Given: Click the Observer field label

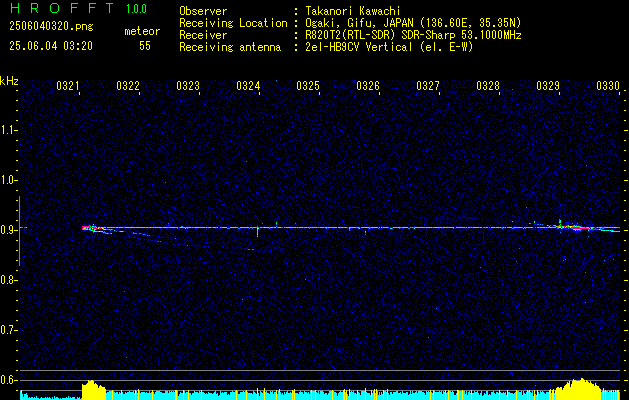Looking at the screenshot, I should pos(203,11).
